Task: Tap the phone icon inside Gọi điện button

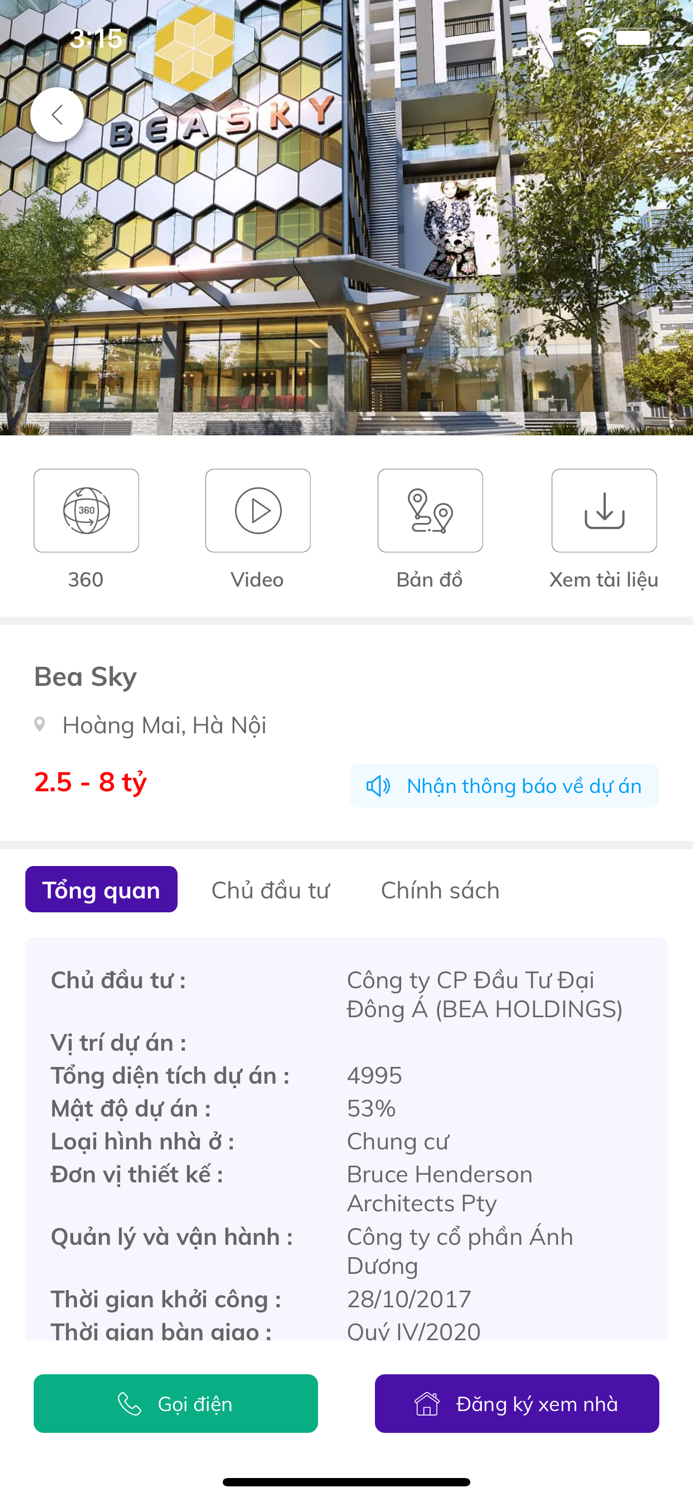Action: [129, 1403]
